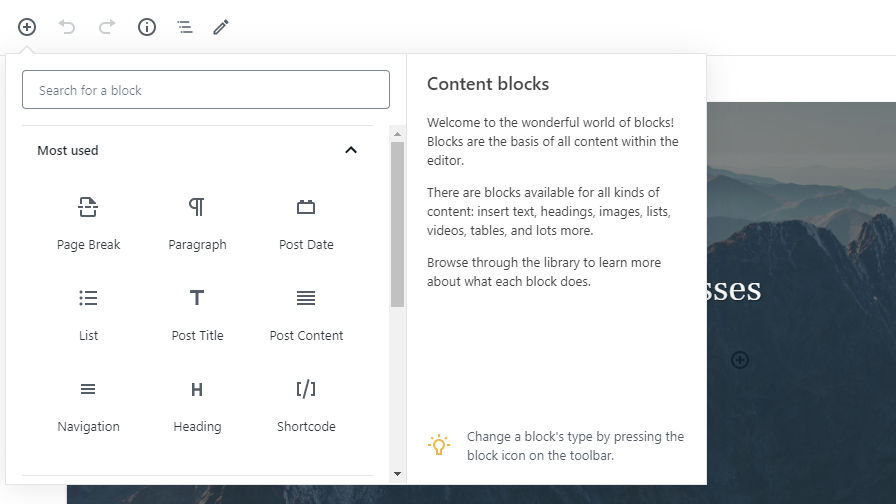
Task: Click the scrollbar down arrow in block list
Action: point(397,473)
